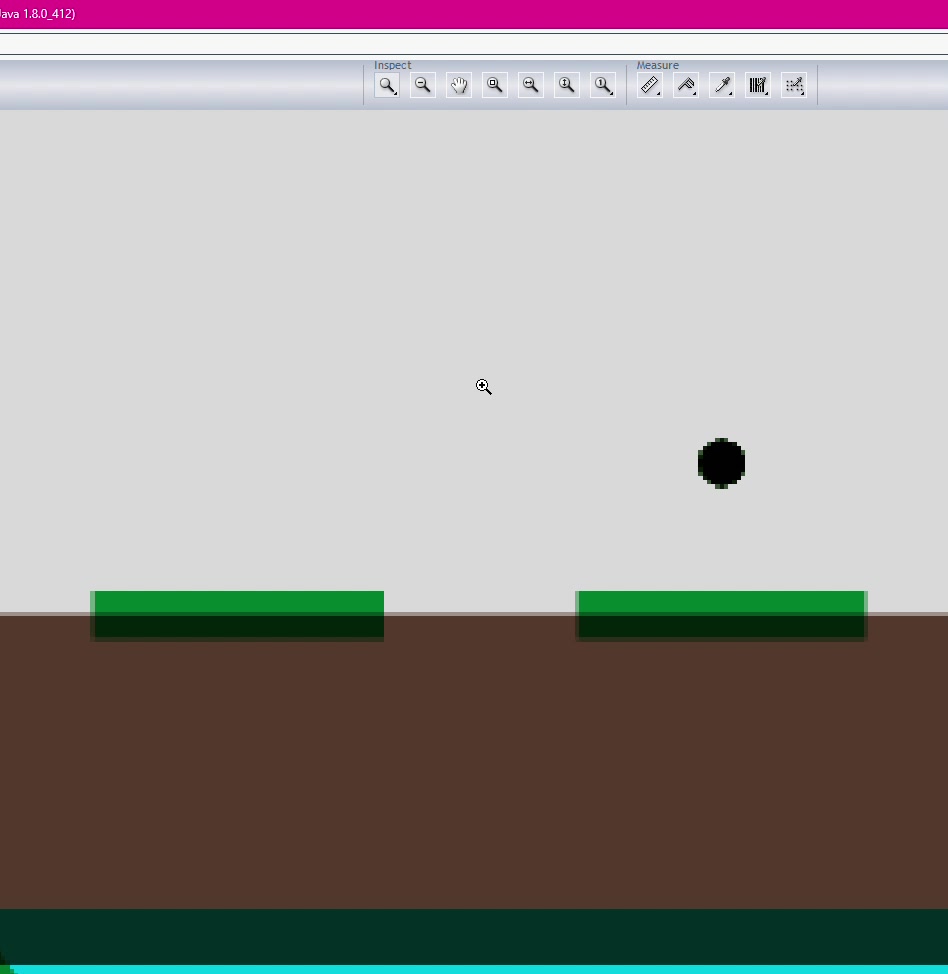The height and width of the screenshot is (974, 948).
Task: Select the Zoom In magnifier tool
Action: [386, 86]
